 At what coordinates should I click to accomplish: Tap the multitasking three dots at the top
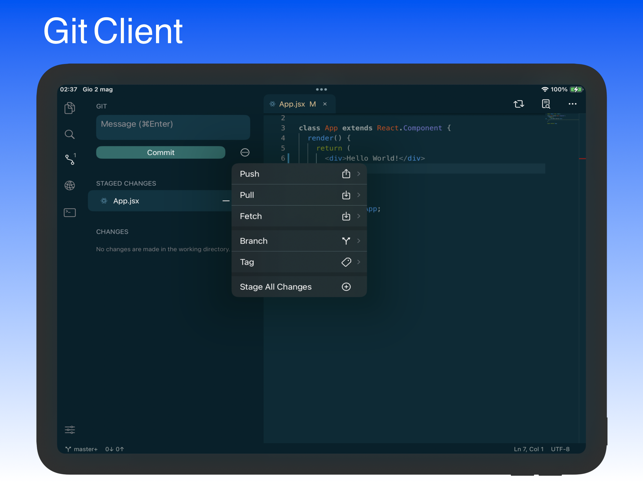[x=322, y=89]
